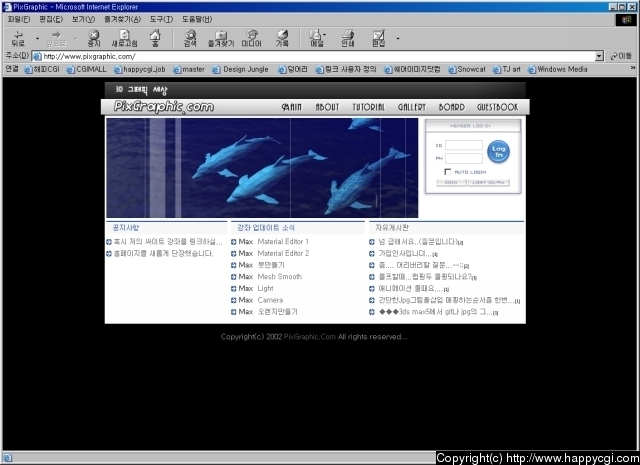The image size is (640, 465).
Task: Click the PixGraphic.com logo
Action: 164,107
